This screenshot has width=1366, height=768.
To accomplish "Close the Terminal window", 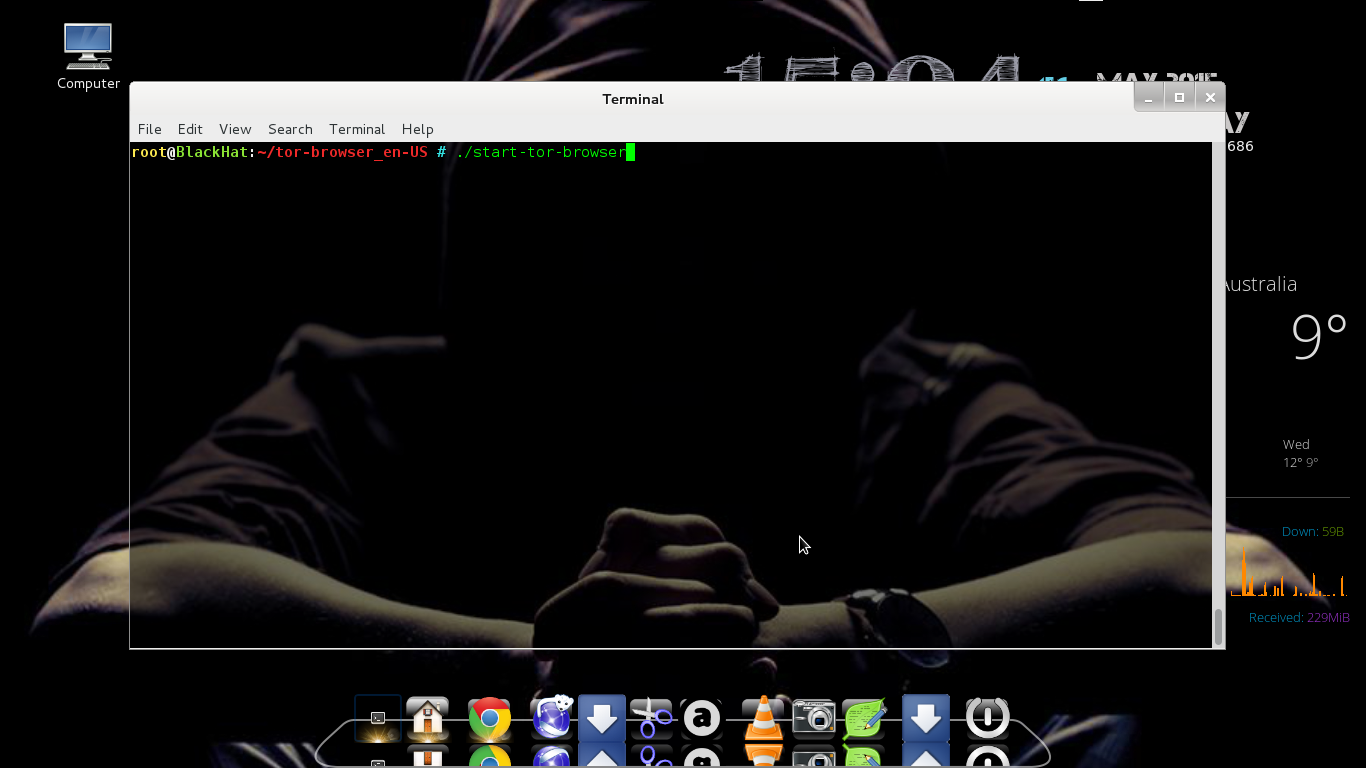I will click(x=1210, y=98).
